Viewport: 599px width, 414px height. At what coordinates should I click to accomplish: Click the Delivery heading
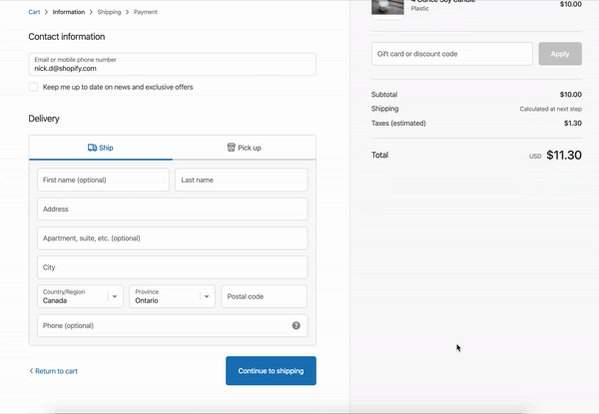click(44, 118)
